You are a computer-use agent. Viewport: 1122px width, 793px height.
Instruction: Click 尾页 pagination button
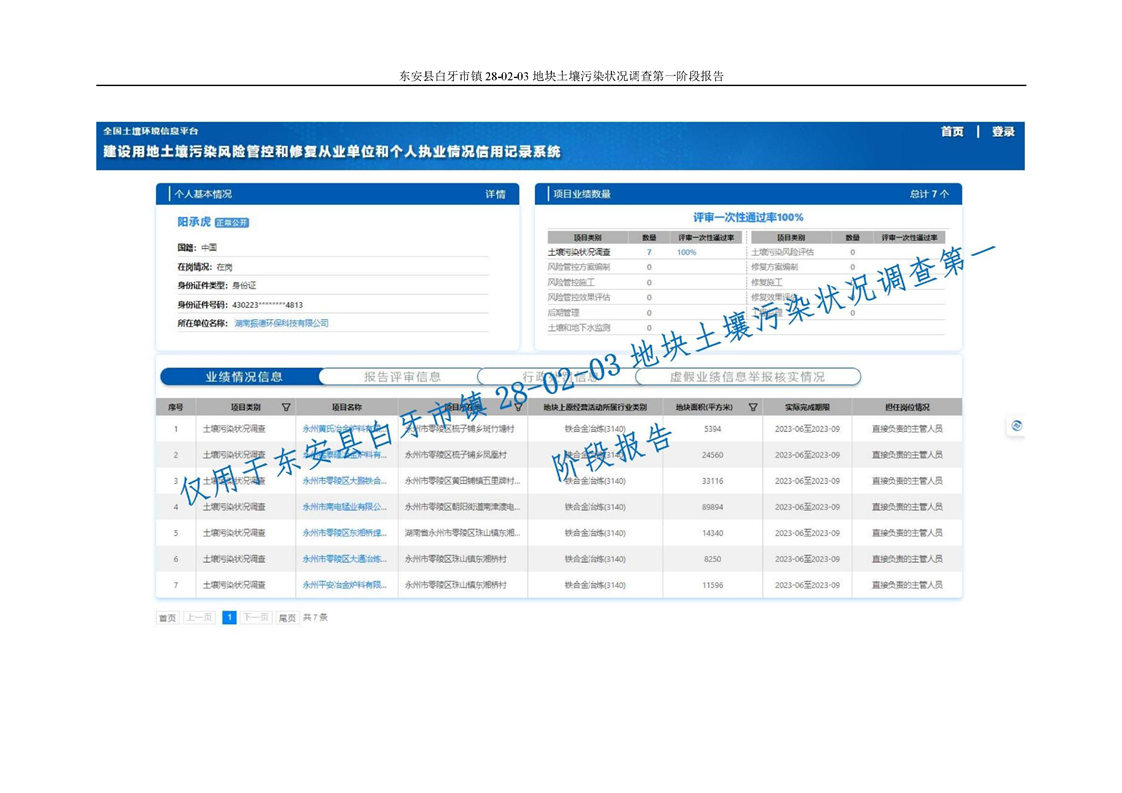point(287,618)
